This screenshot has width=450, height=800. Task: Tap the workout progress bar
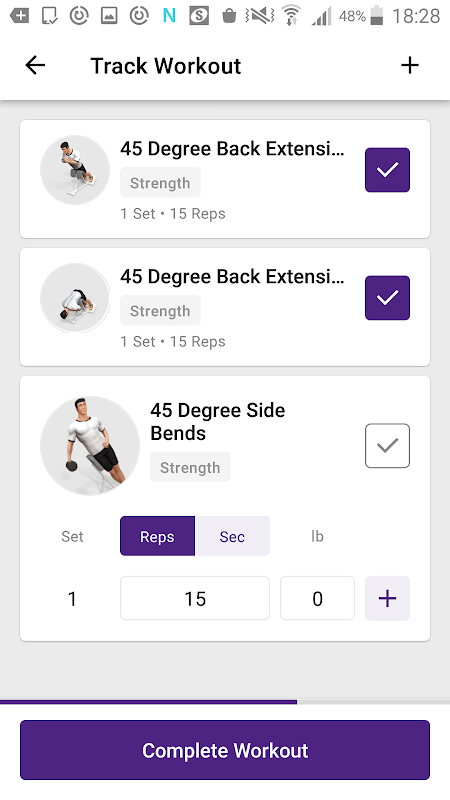pyautogui.click(x=225, y=702)
